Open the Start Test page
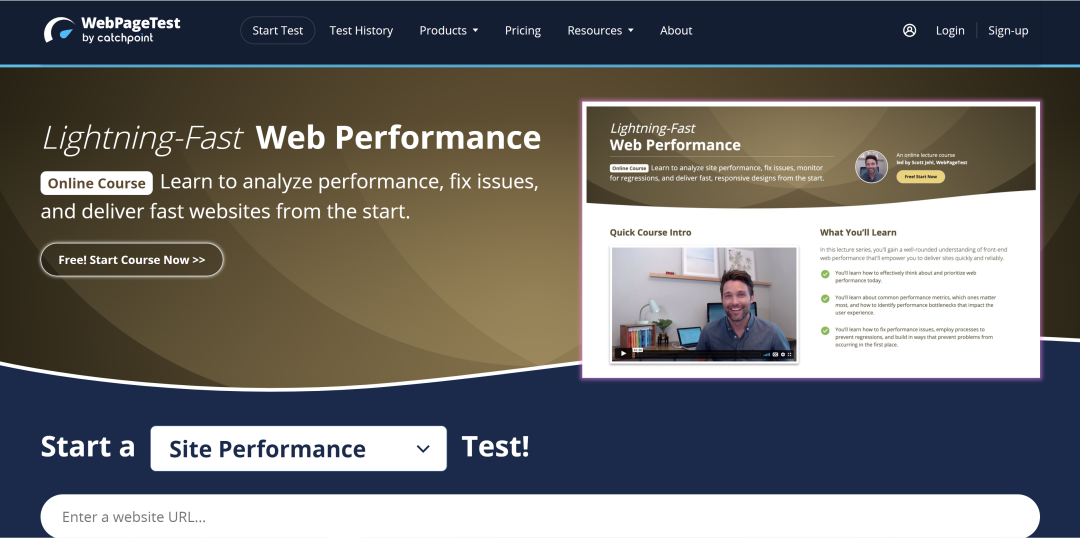This screenshot has width=1080, height=538. (x=278, y=30)
